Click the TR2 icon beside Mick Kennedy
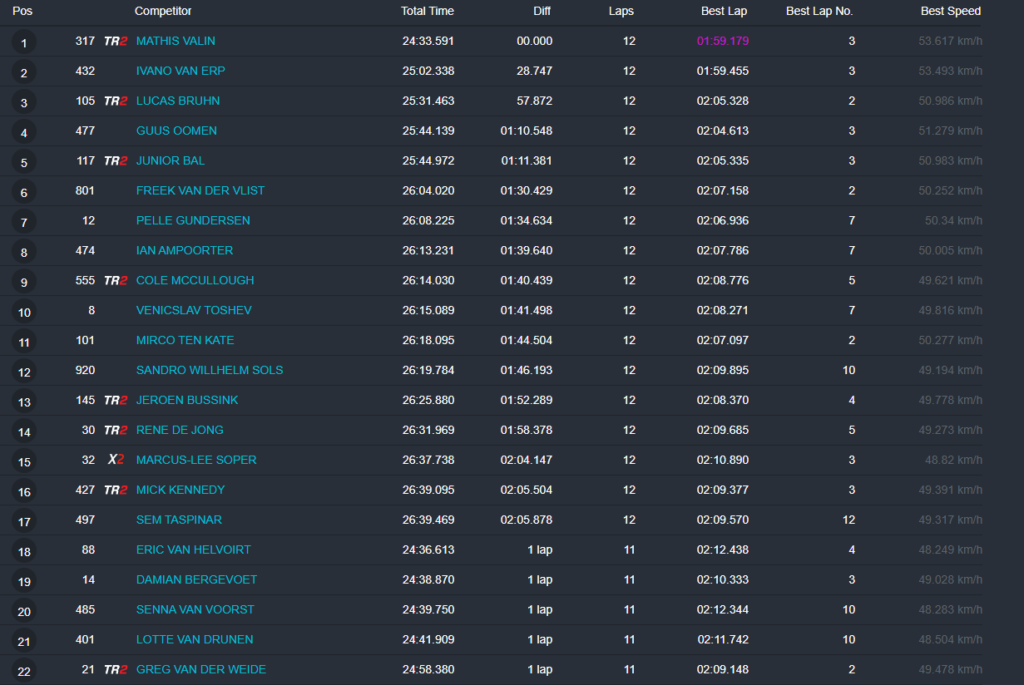The height and width of the screenshot is (685, 1024). click(x=116, y=490)
